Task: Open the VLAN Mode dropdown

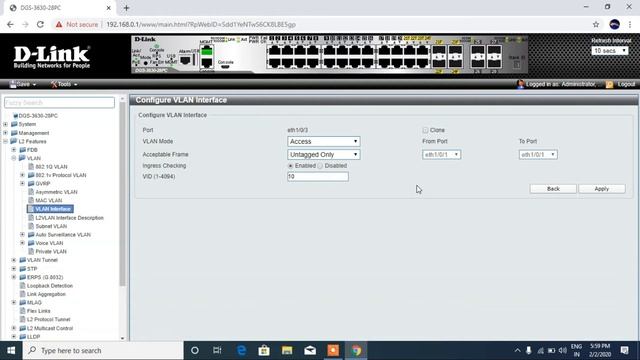Action: point(324,141)
